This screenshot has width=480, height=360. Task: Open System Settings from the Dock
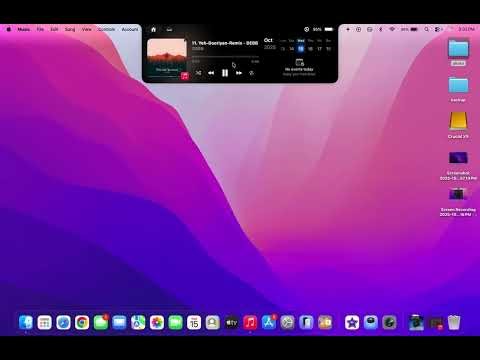(x=287, y=322)
